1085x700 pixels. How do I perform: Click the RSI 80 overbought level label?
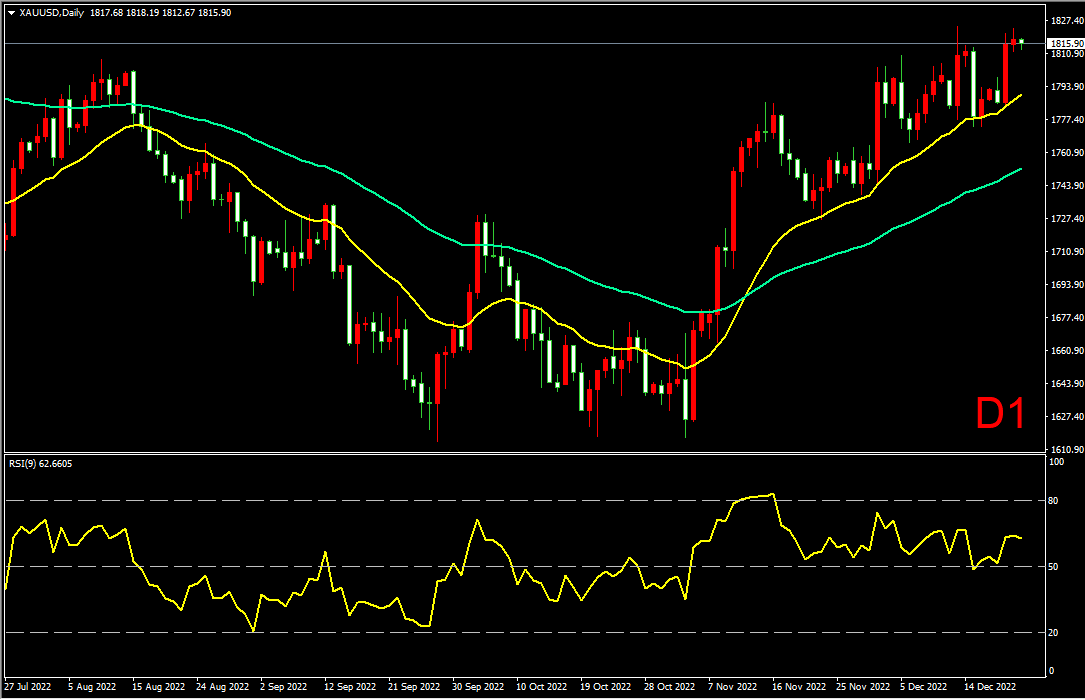[1053, 501]
